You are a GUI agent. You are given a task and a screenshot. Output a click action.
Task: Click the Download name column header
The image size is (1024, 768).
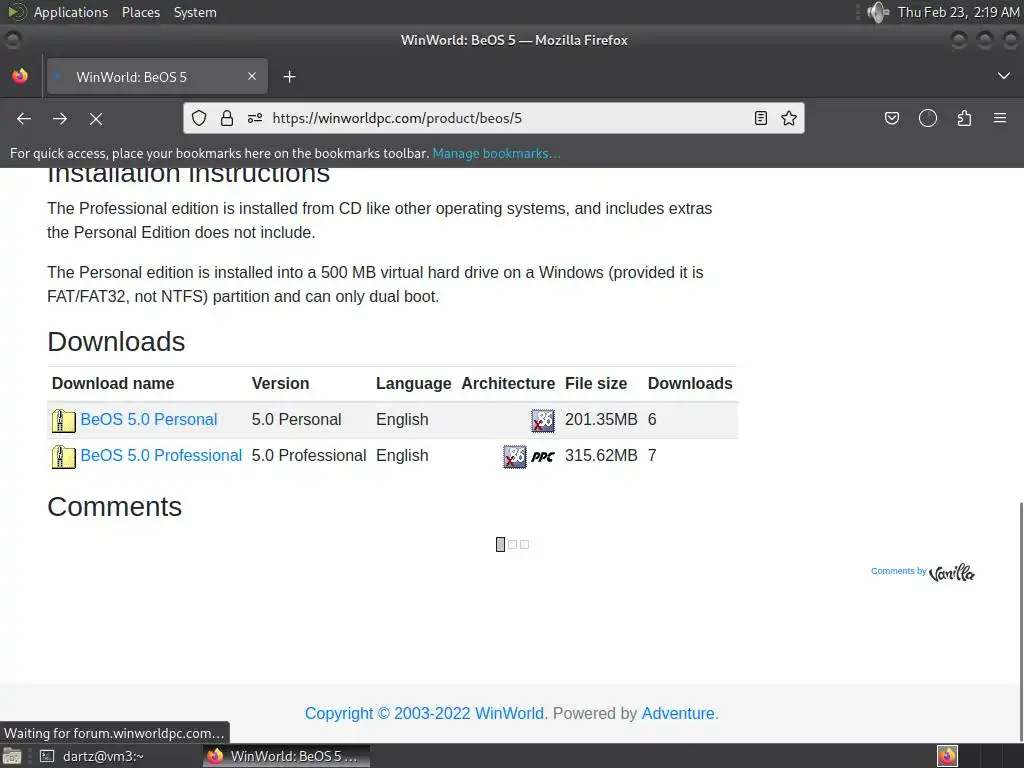click(113, 383)
